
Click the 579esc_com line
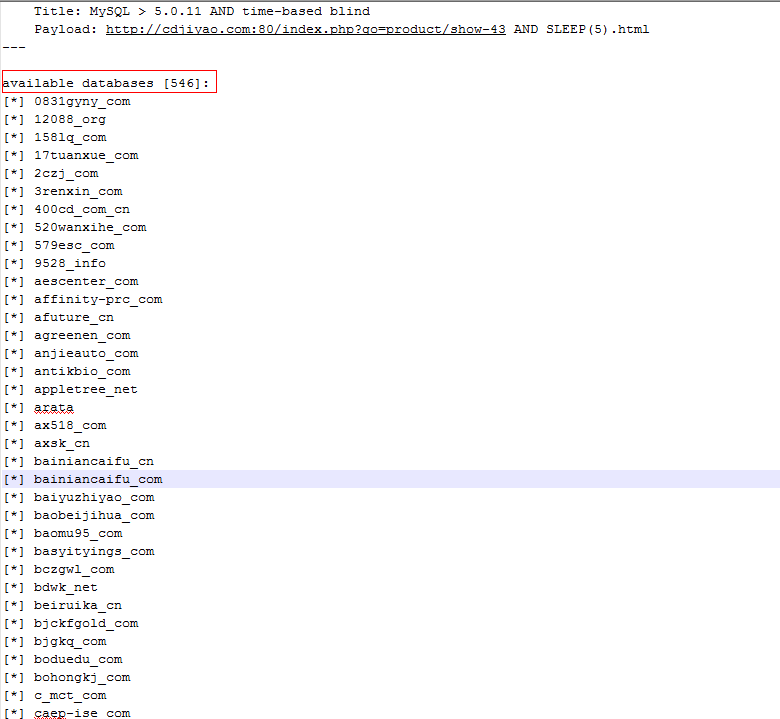(x=74, y=245)
